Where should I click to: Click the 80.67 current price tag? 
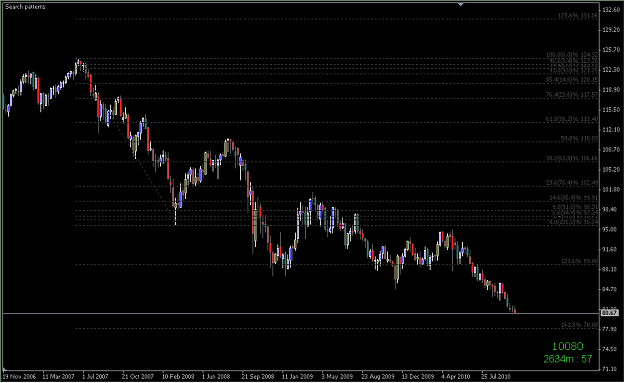tap(609, 313)
